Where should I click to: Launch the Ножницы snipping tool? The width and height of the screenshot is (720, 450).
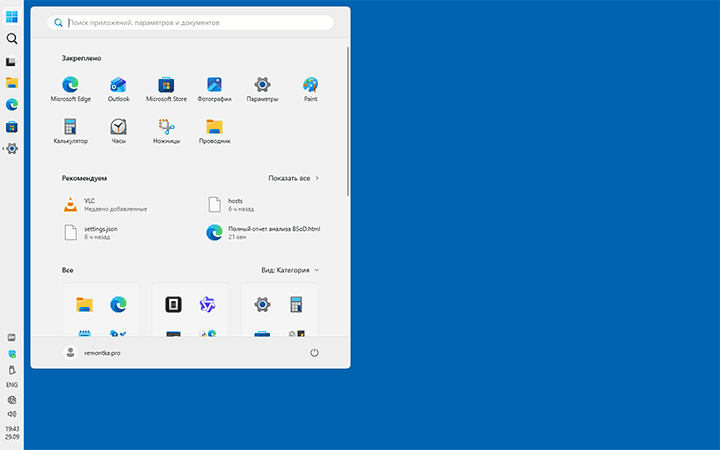[x=166, y=131]
